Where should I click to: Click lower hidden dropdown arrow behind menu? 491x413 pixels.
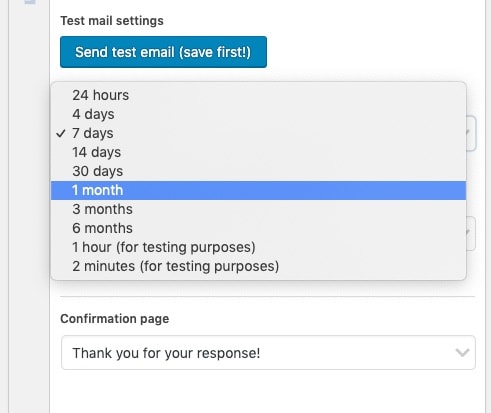470,233
